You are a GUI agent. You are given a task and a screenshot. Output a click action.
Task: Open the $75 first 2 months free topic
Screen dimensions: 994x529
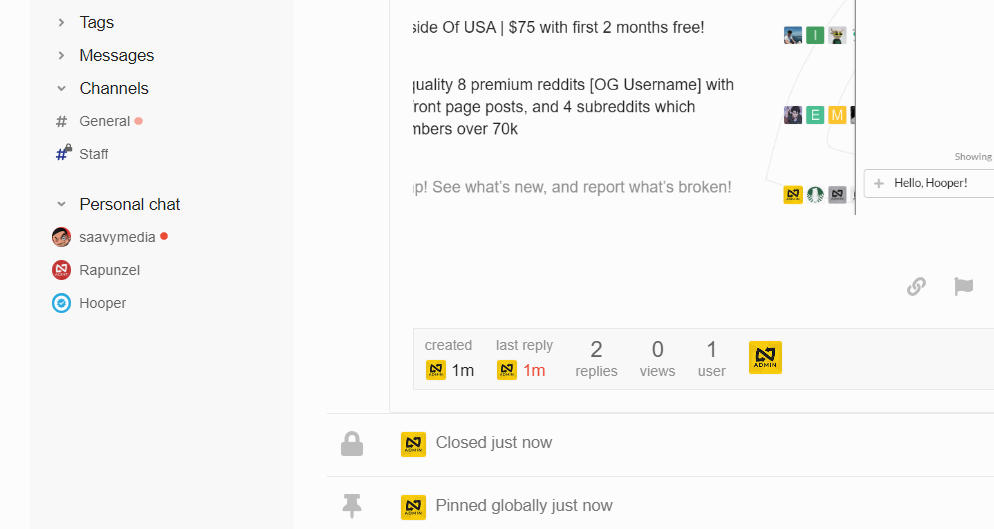pyautogui.click(x=558, y=28)
